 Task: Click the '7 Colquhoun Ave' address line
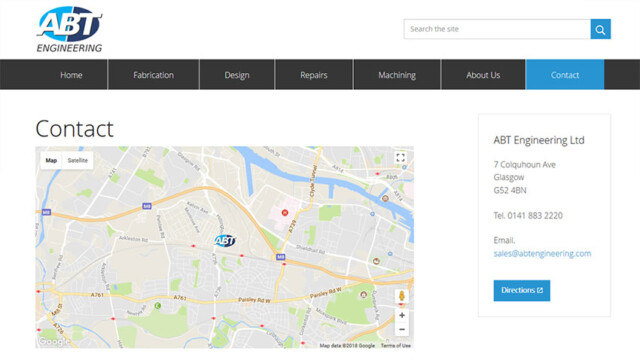coord(524,164)
